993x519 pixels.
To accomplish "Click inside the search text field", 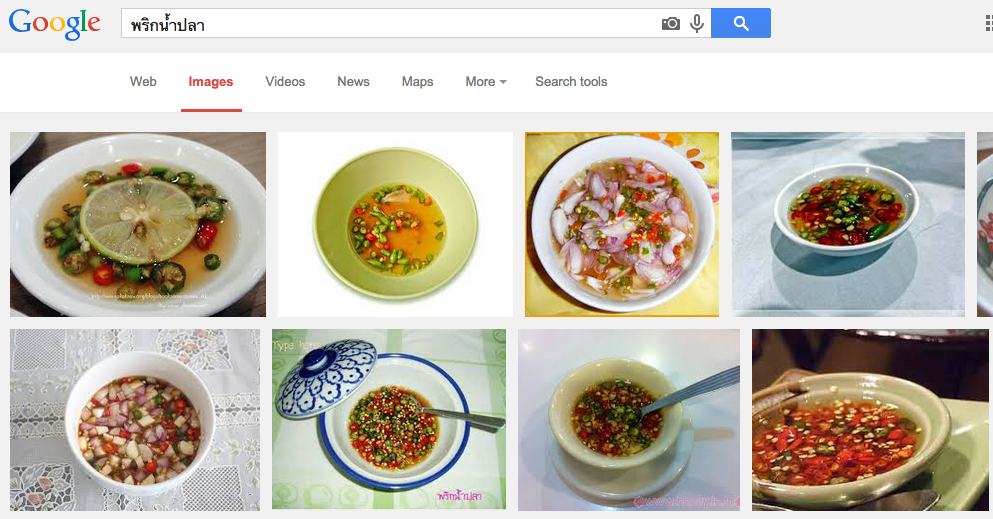I will point(390,24).
